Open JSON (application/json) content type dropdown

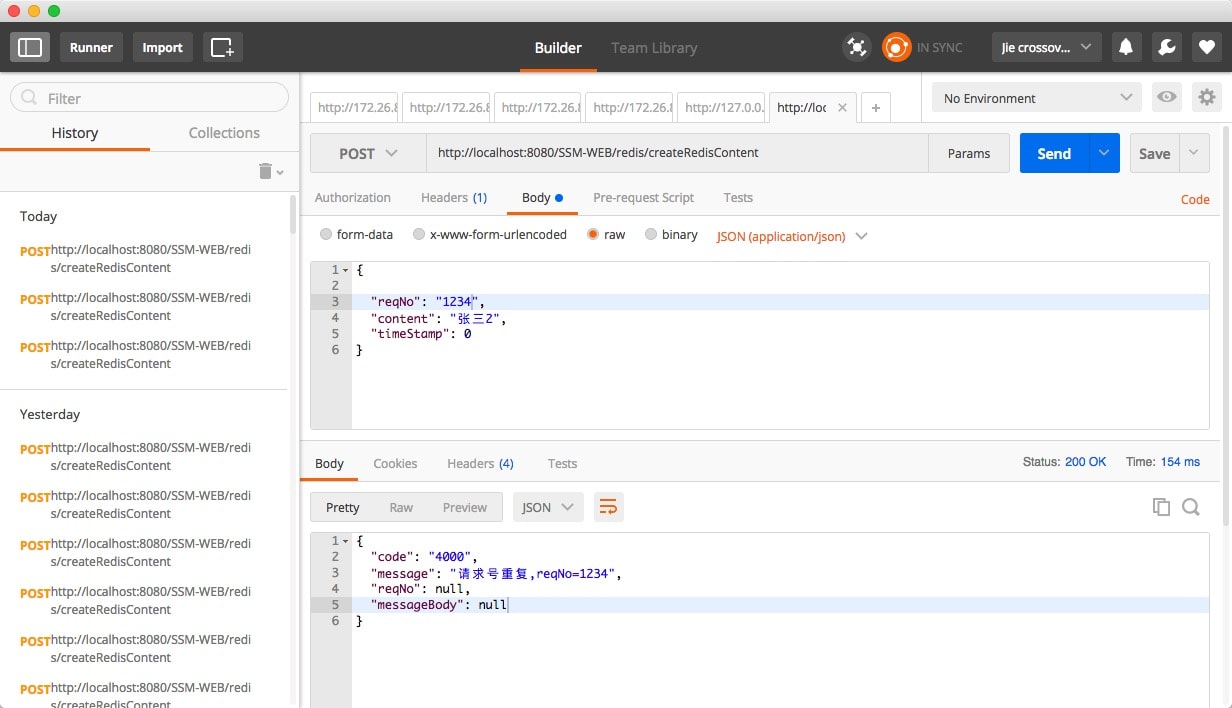coord(792,236)
